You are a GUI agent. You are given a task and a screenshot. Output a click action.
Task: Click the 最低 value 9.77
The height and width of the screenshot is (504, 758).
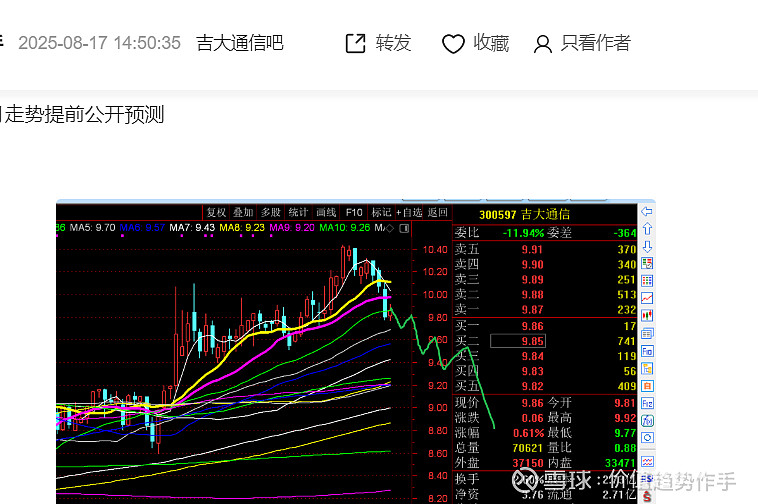click(625, 433)
